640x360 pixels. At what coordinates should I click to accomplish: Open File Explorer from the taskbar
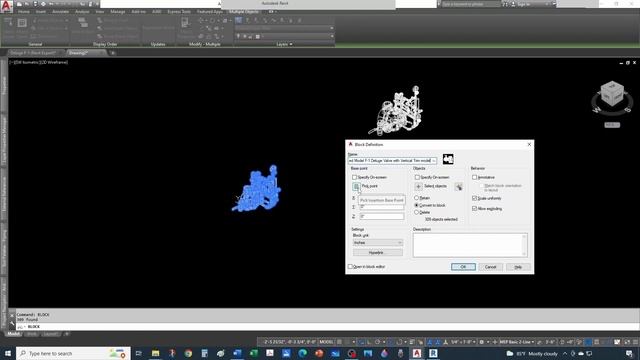point(156,353)
